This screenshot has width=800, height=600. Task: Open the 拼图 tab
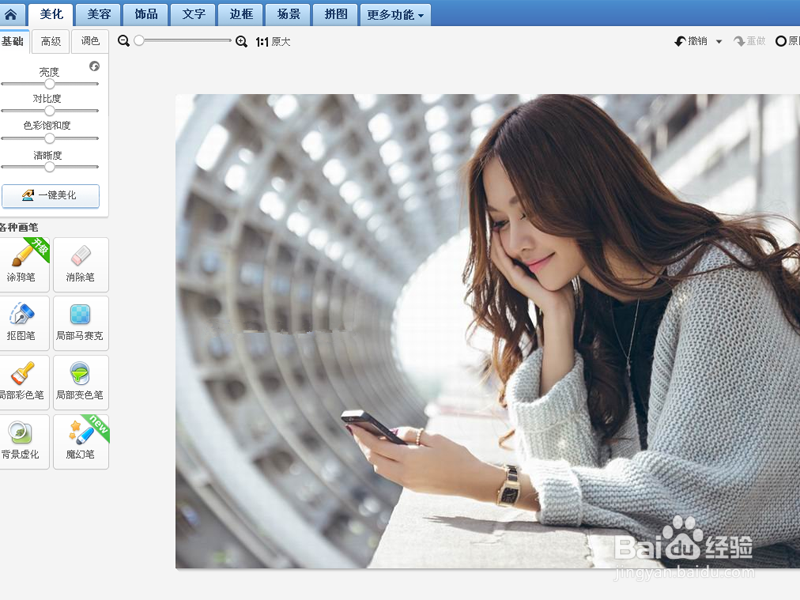tap(336, 14)
